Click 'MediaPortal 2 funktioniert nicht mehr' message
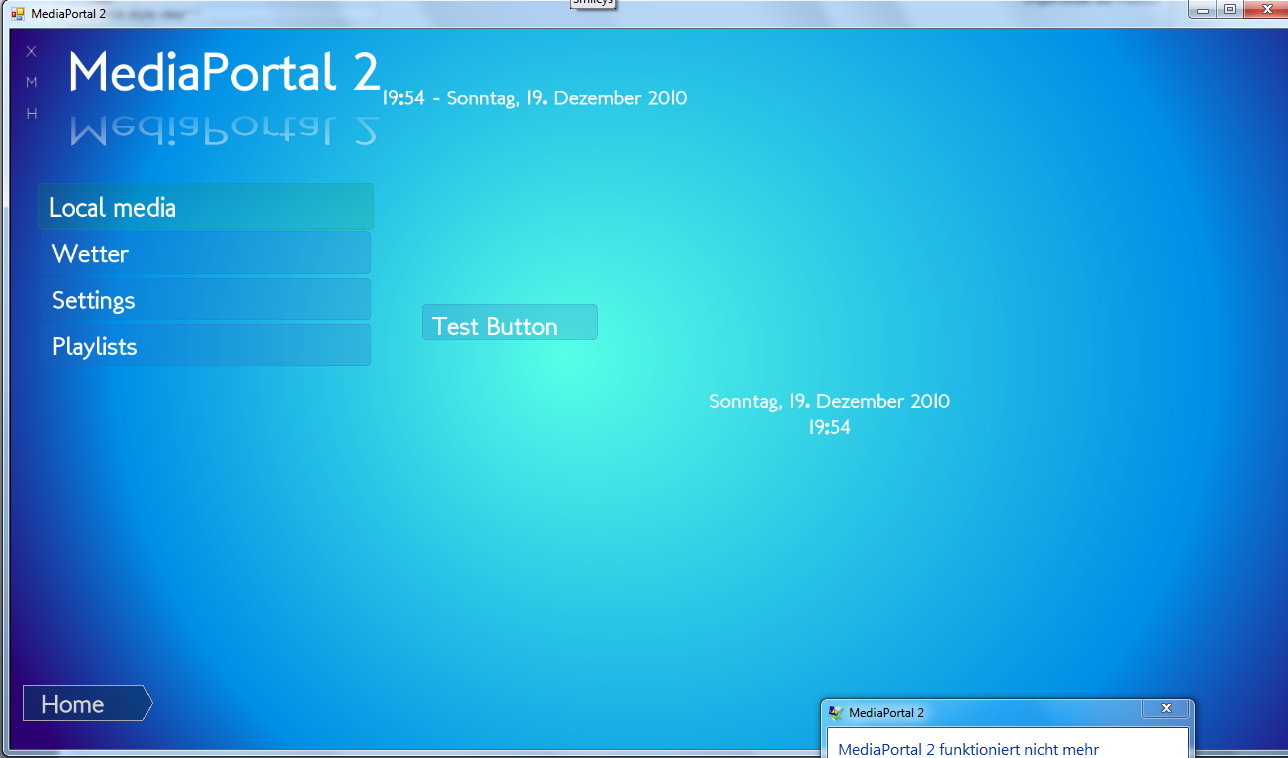This screenshot has width=1288, height=758. pyautogui.click(x=968, y=749)
